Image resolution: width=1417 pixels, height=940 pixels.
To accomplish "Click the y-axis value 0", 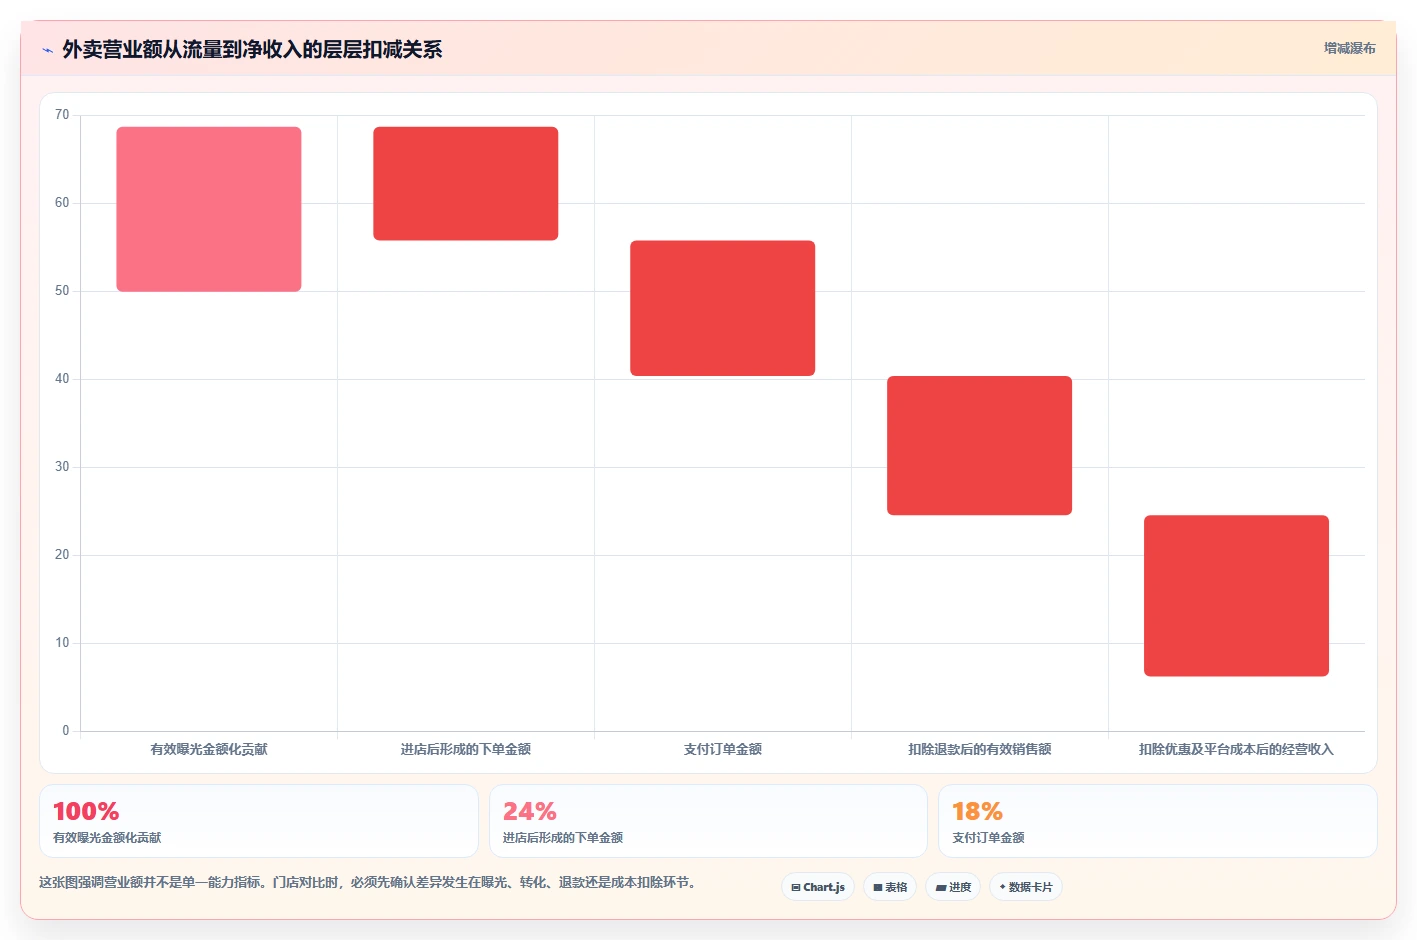I will [x=66, y=731].
